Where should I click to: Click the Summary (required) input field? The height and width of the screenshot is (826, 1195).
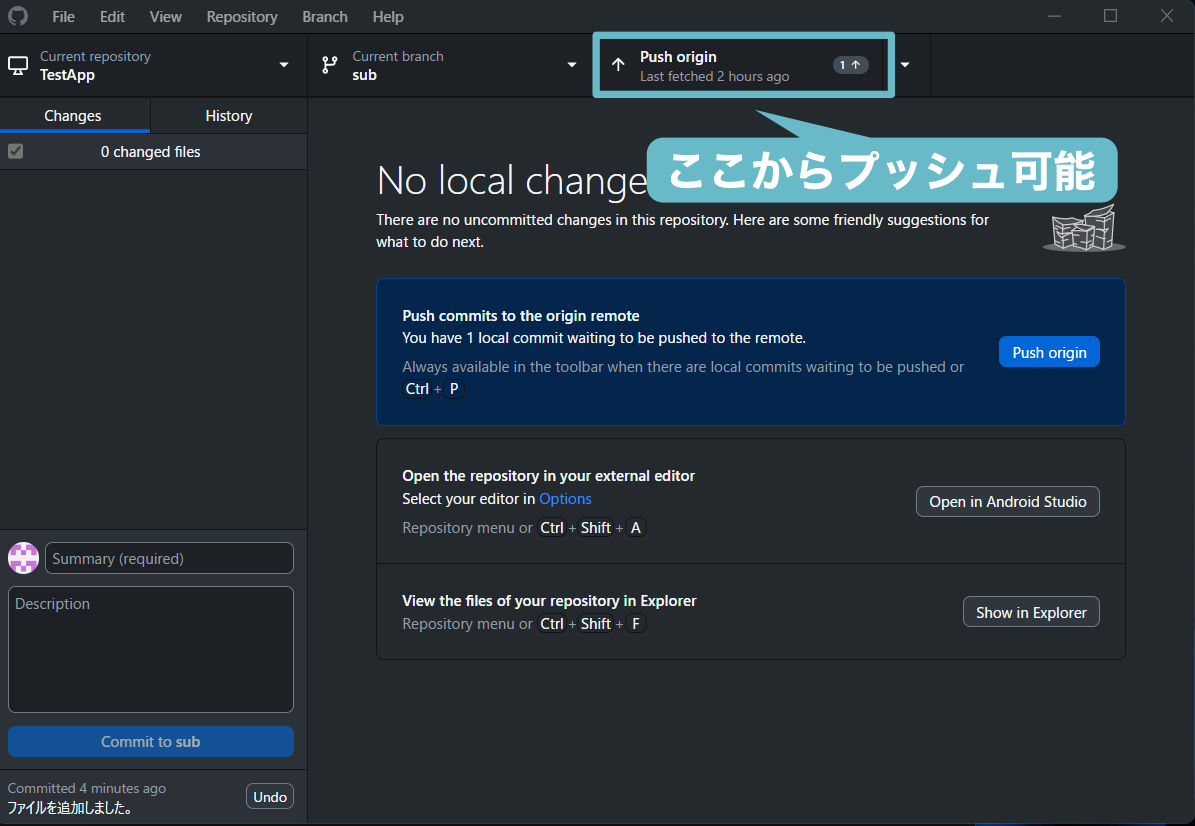169,558
